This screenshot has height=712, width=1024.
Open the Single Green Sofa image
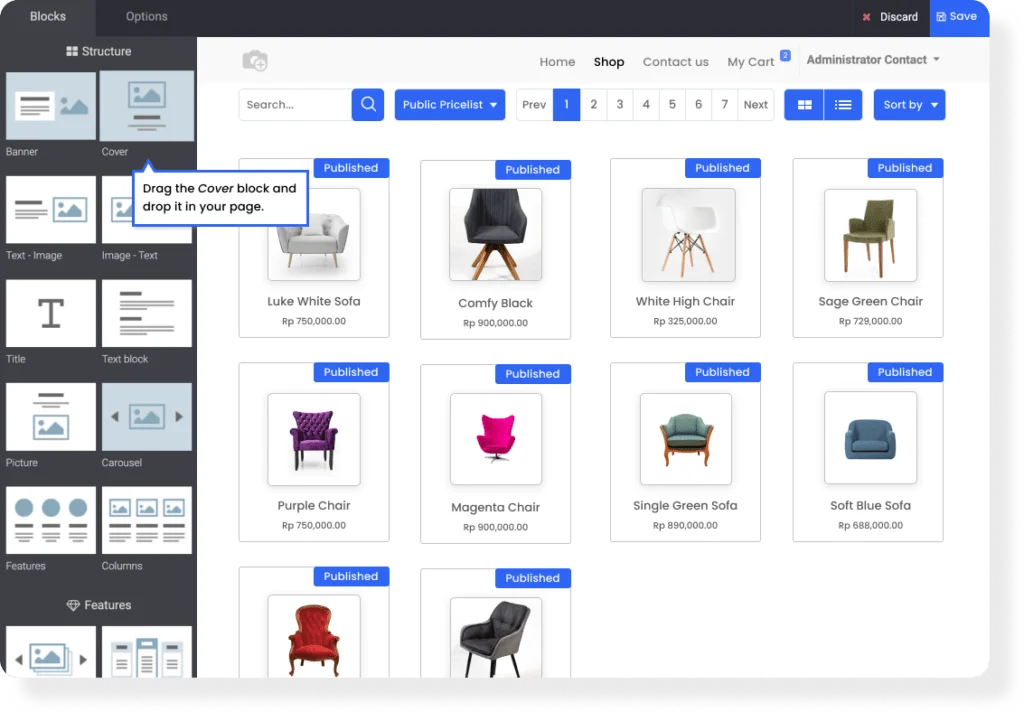tap(686, 439)
